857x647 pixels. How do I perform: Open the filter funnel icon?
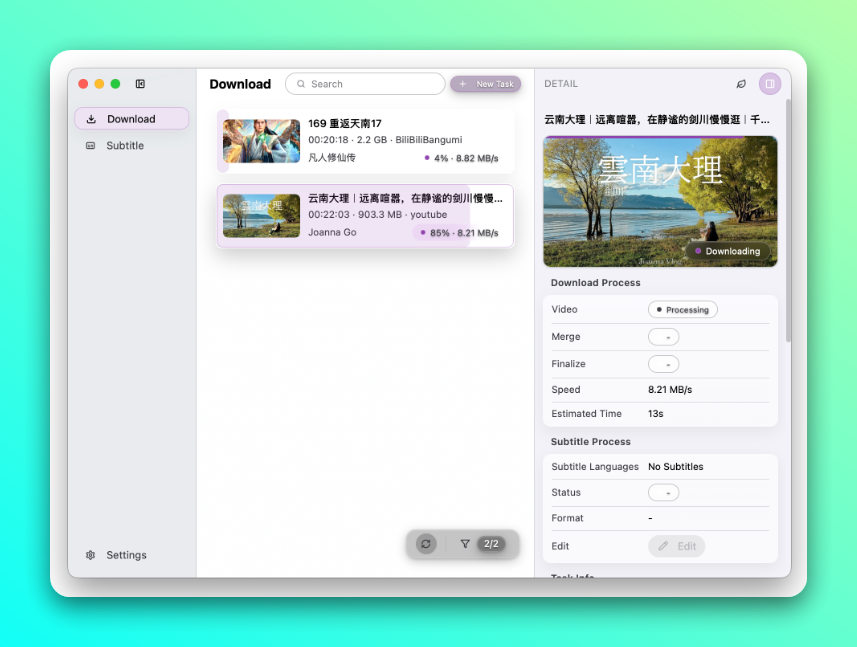465,544
